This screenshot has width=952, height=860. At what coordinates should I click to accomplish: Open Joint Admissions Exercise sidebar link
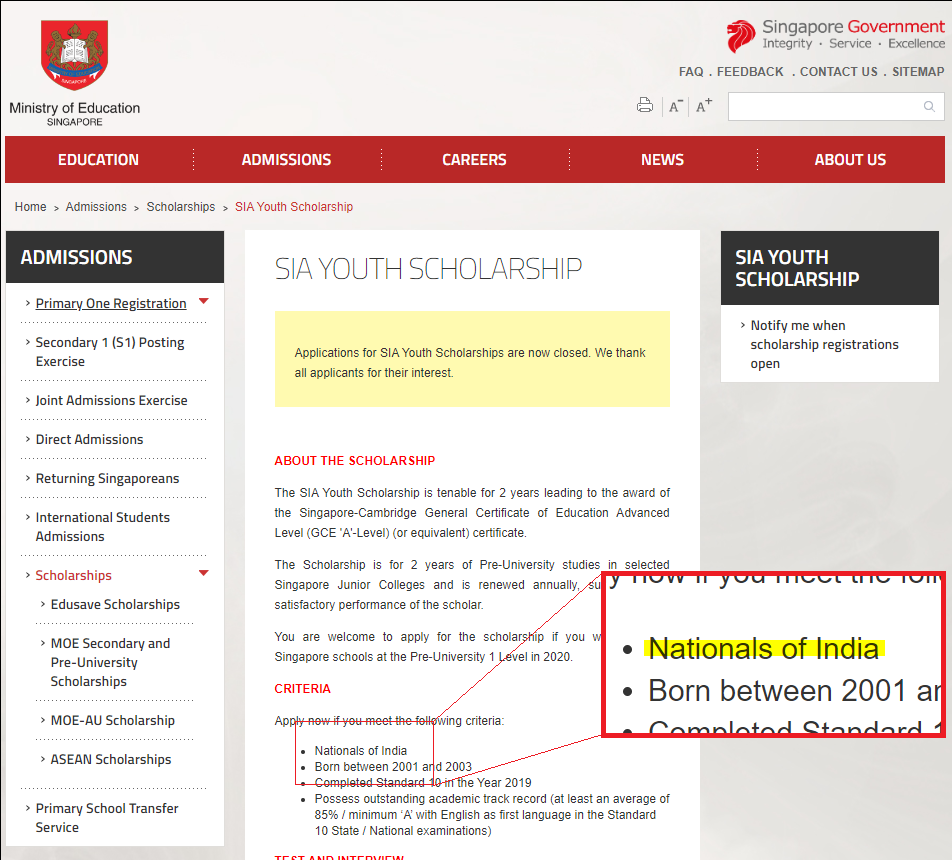tap(111, 400)
